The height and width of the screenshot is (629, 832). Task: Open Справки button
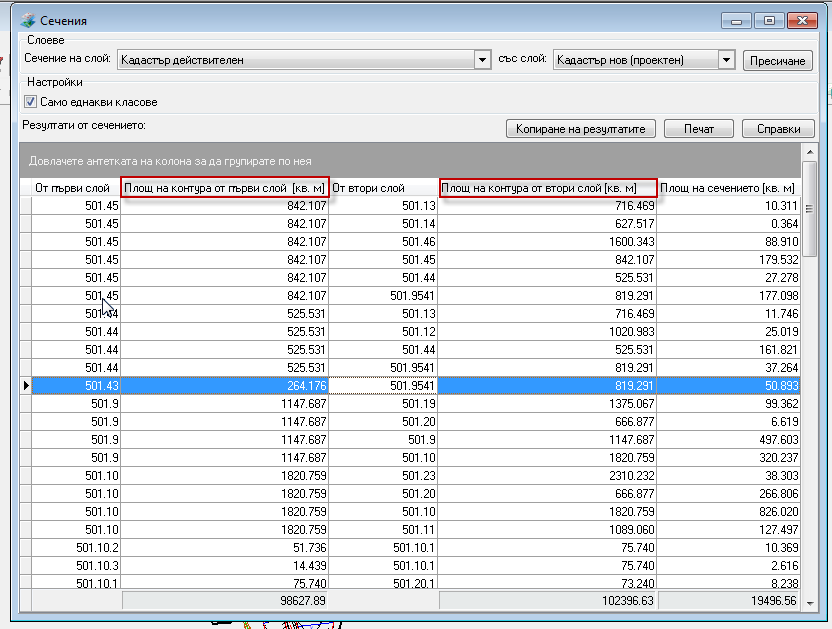(779, 129)
